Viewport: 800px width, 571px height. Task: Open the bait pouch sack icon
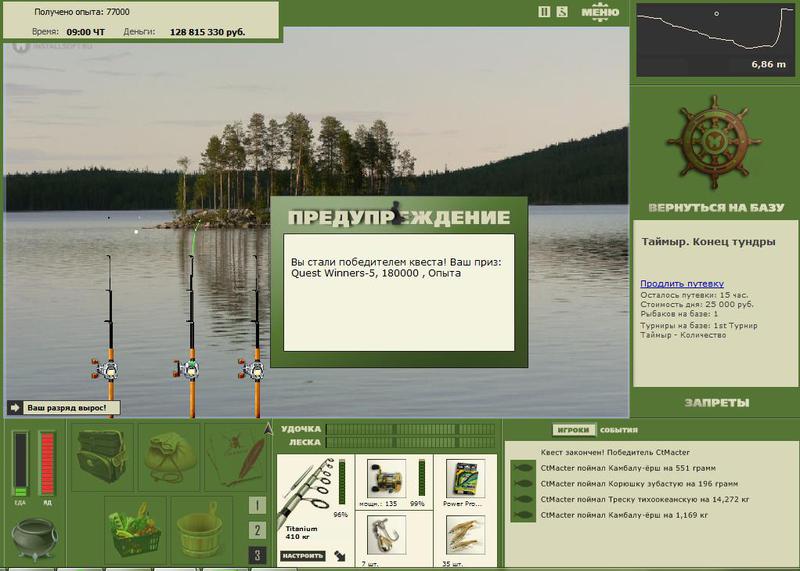pos(169,456)
